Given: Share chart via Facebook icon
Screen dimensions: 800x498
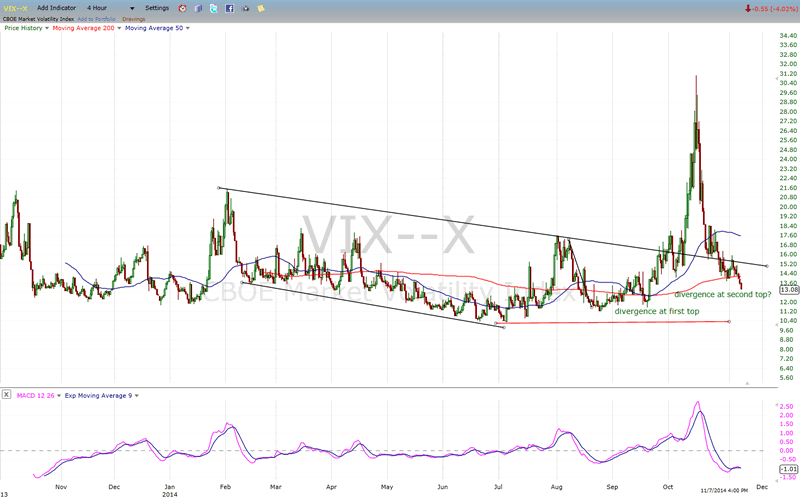Looking at the screenshot, I should click(x=230, y=8).
